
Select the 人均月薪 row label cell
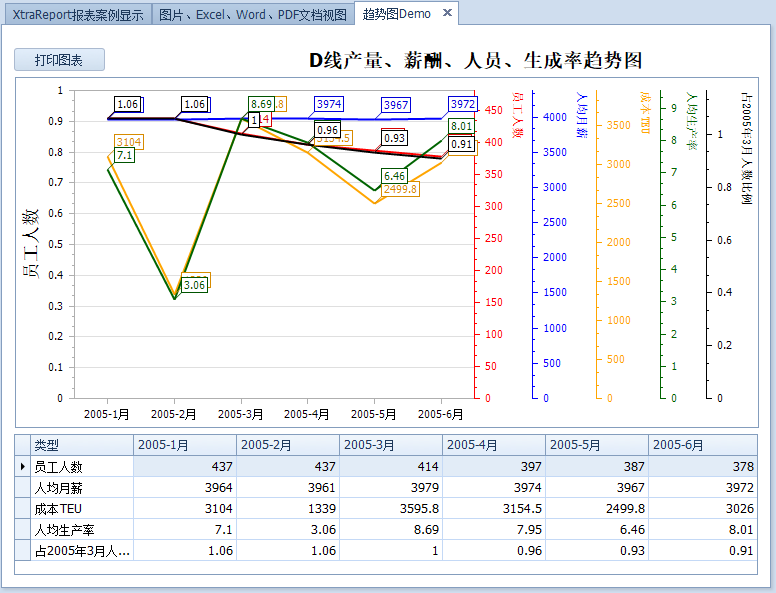(82, 488)
